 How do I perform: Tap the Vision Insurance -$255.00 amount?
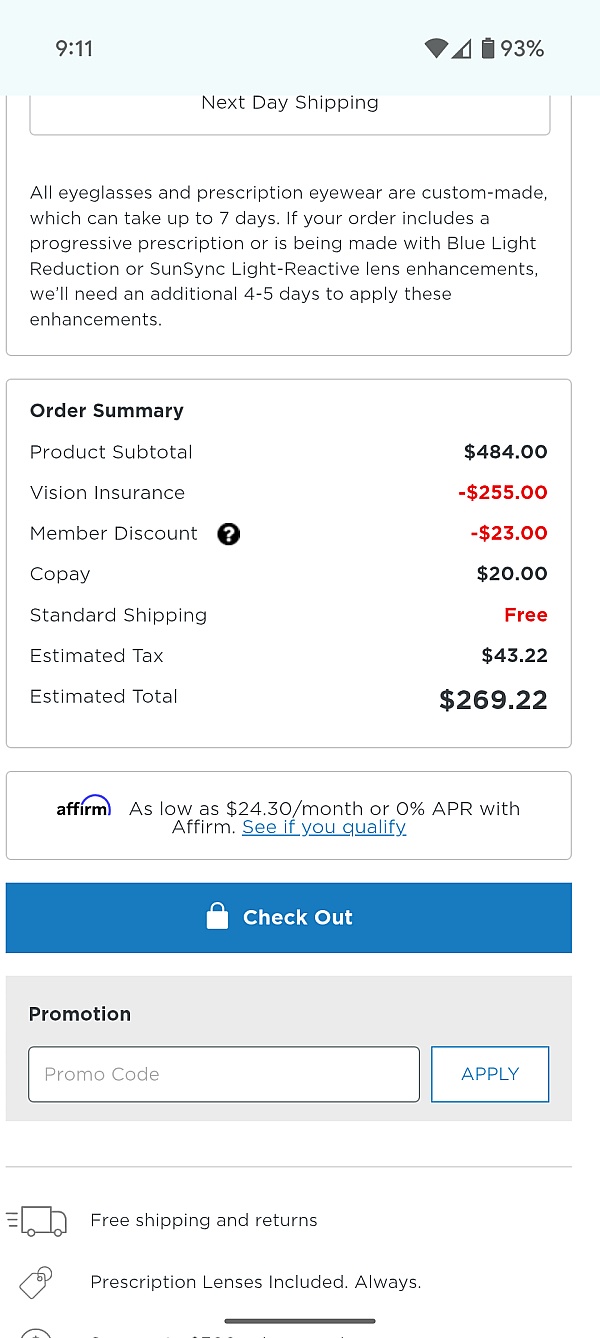[x=504, y=493]
